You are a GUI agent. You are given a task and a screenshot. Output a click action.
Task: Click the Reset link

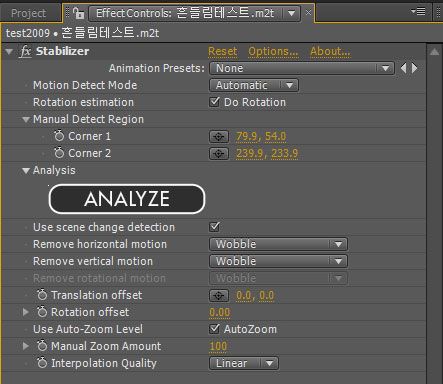coord(222,51)
